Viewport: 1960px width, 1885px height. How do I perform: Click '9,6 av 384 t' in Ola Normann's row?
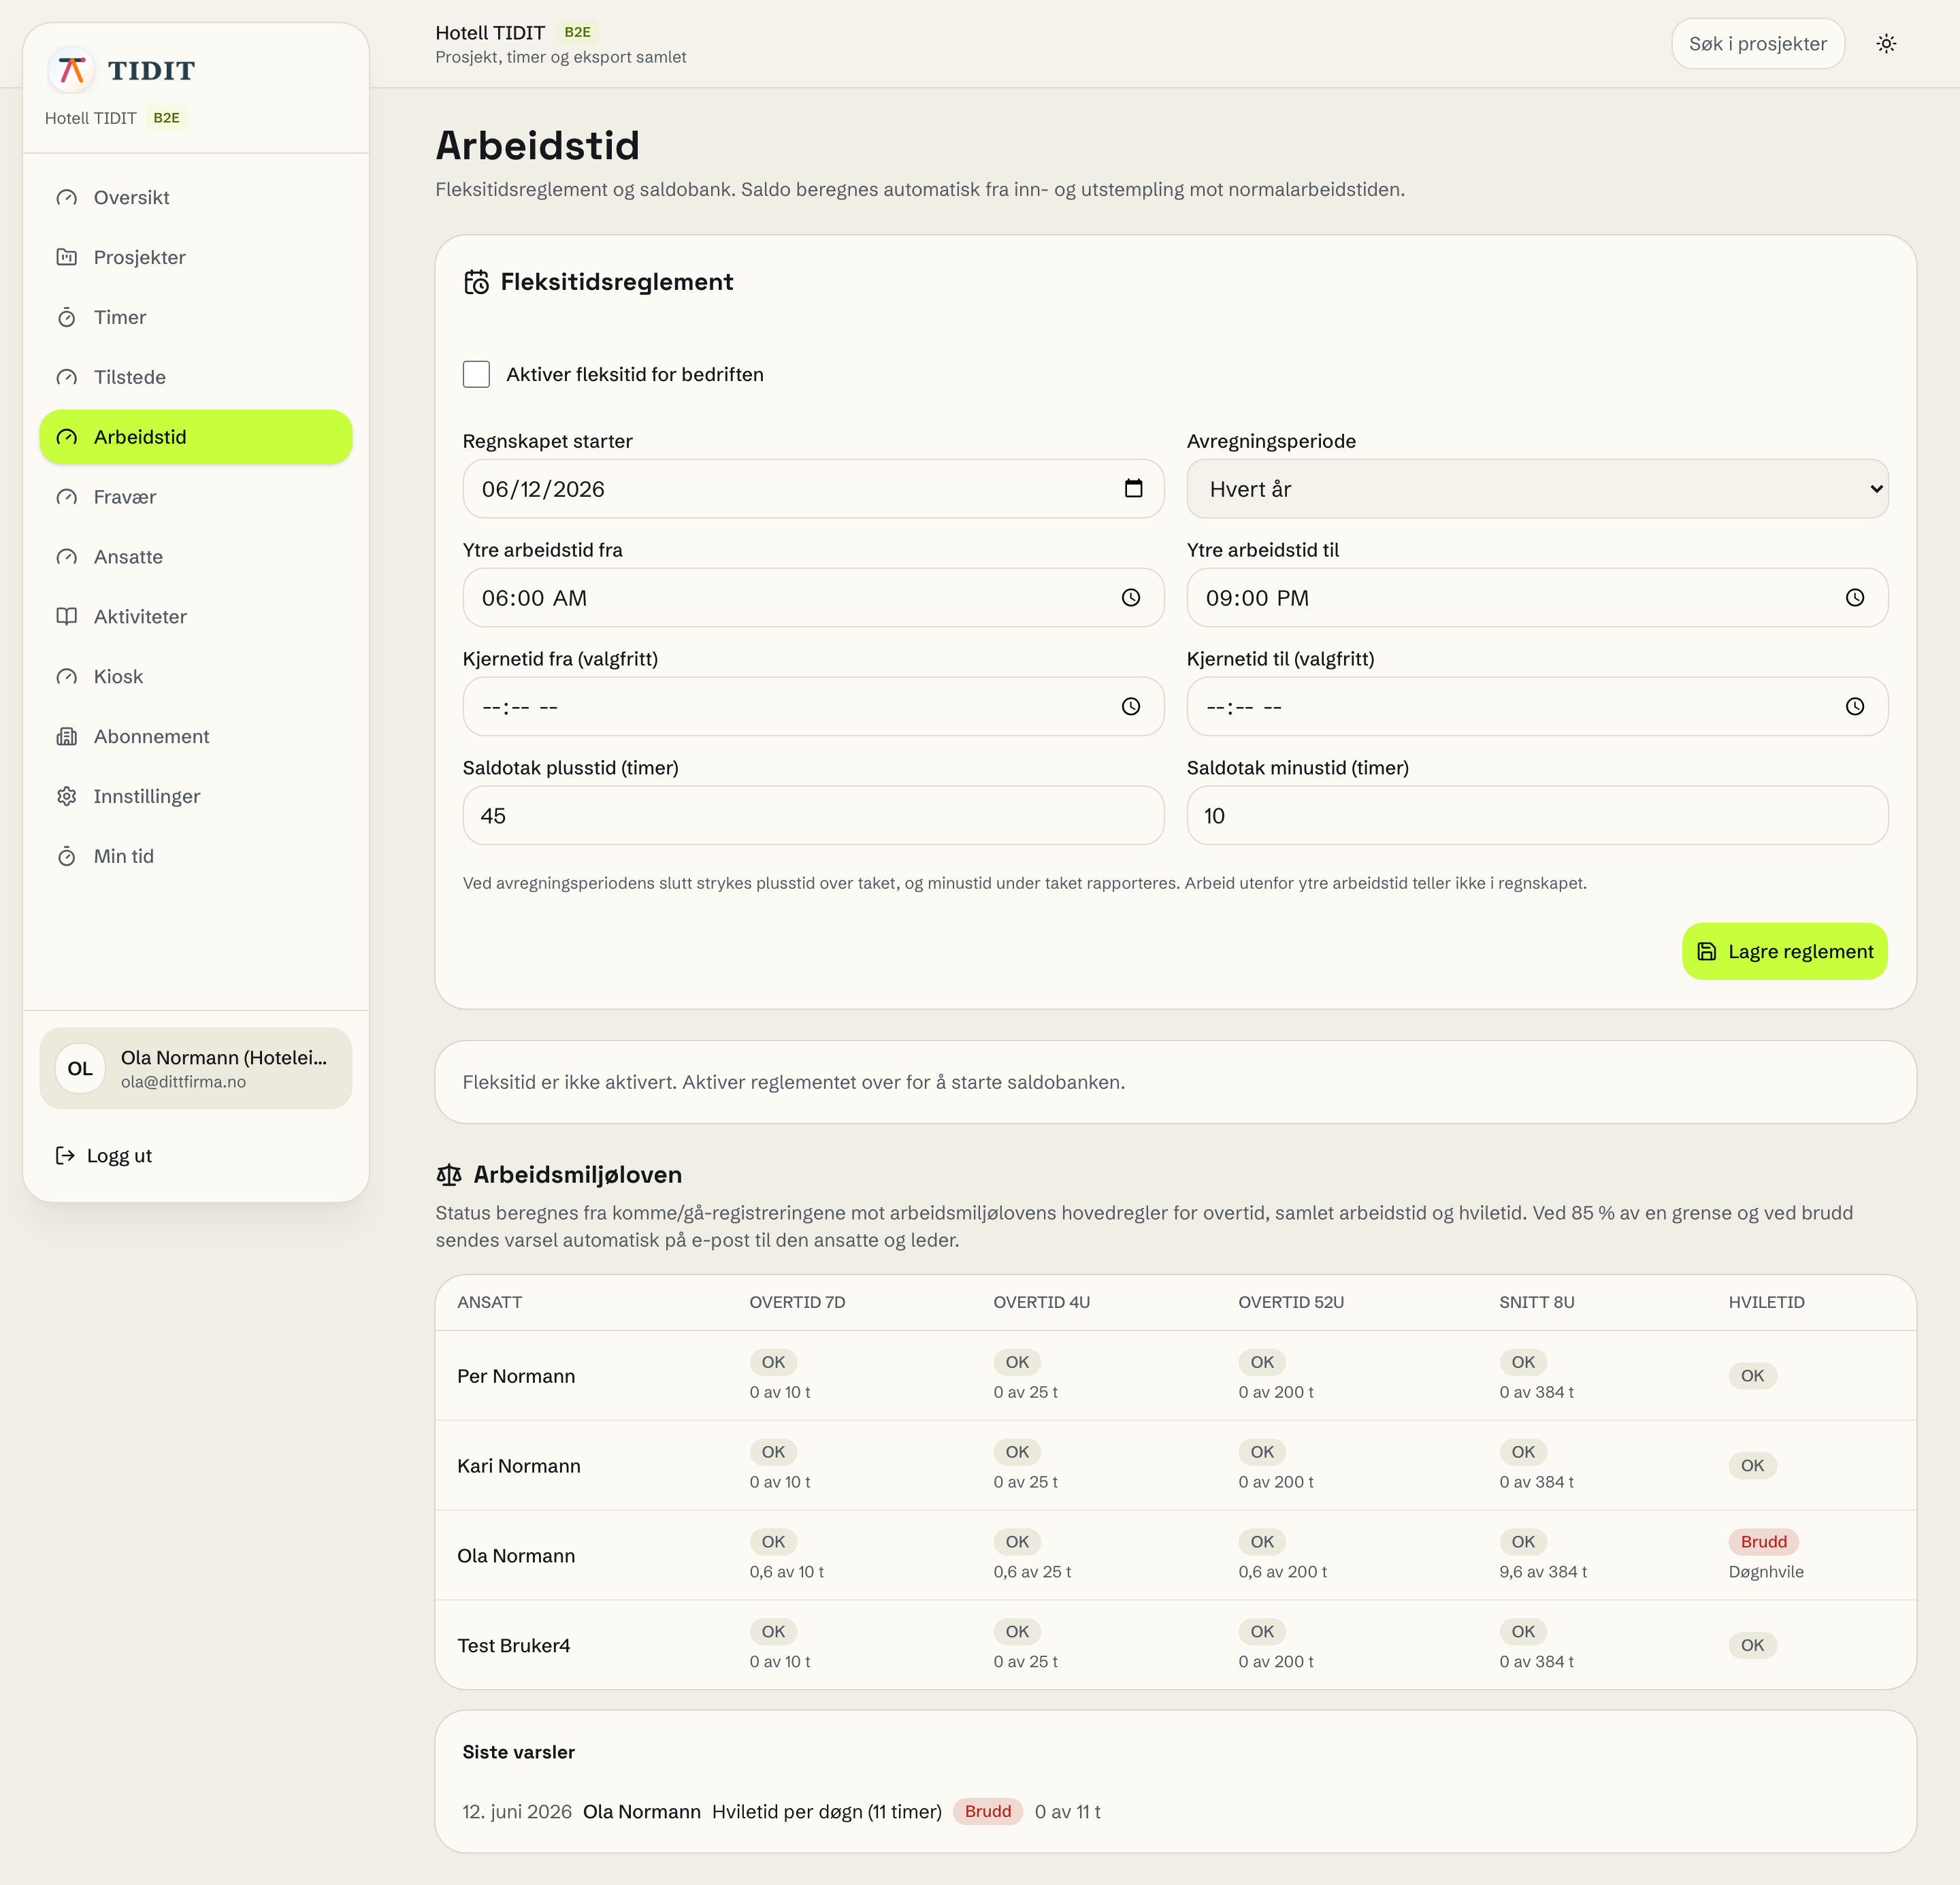point(1543,1572)
